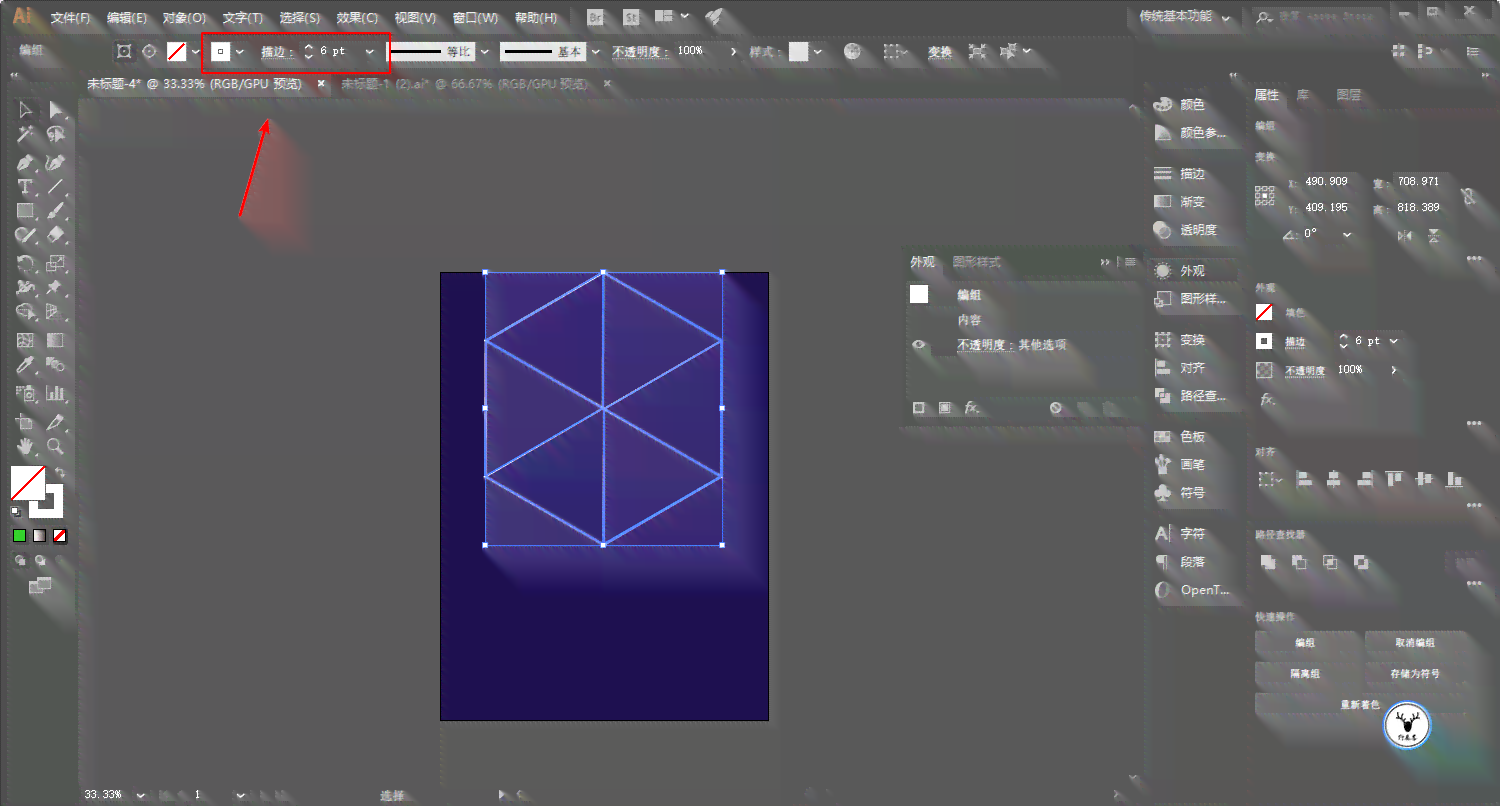This screenshot has height=806, width=1500.
Task: Open fill color dropdown in control bar
Action: (x=196, y=52)
